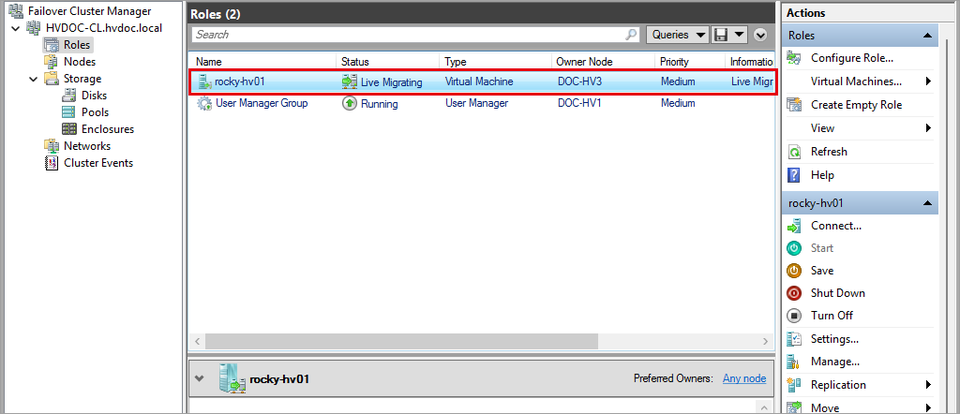Click the orange Save power icon
Viewport: 960px width, 414px height.
tap(794, 271)
